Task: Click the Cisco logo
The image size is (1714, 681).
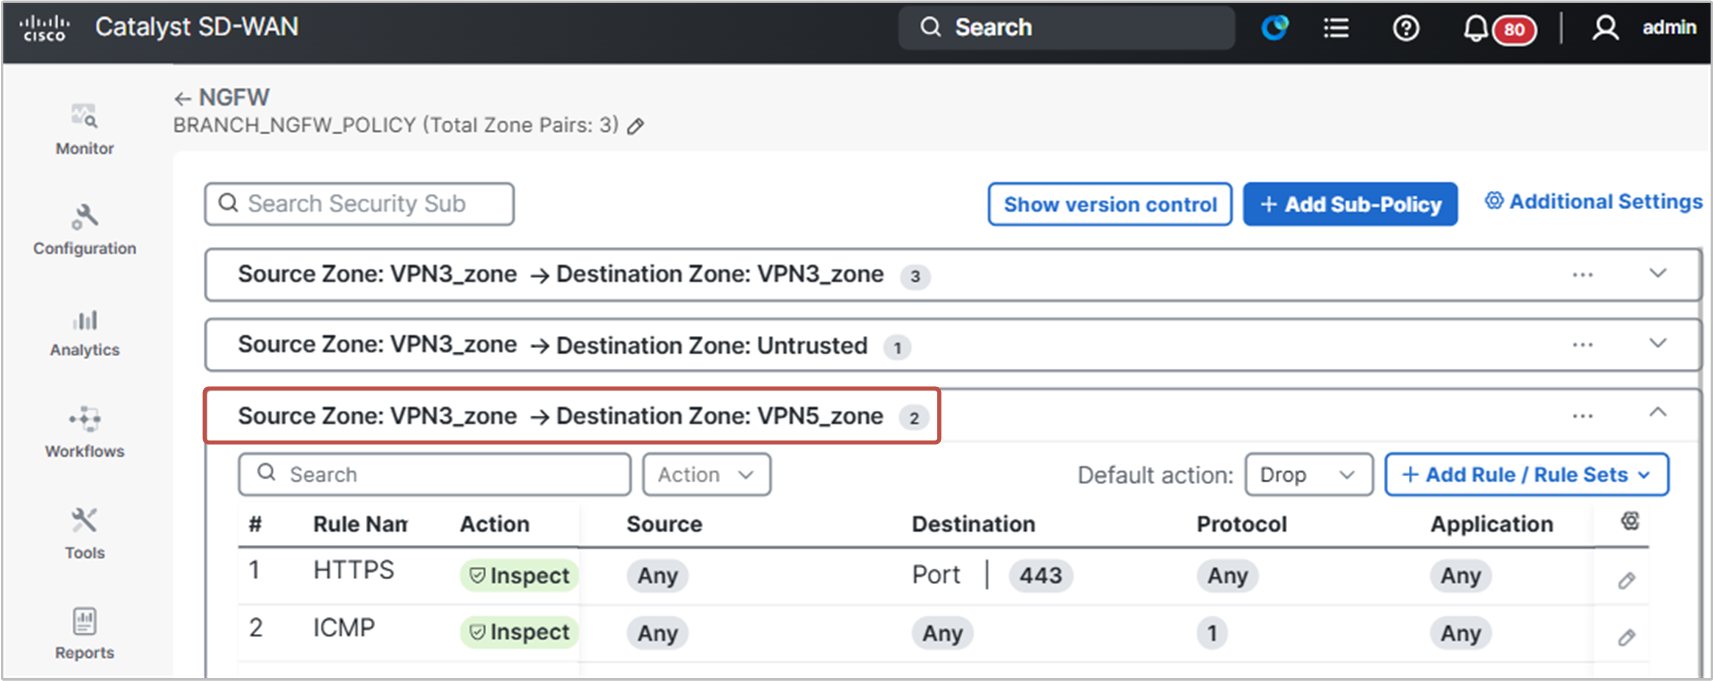Action: (44, 28)
